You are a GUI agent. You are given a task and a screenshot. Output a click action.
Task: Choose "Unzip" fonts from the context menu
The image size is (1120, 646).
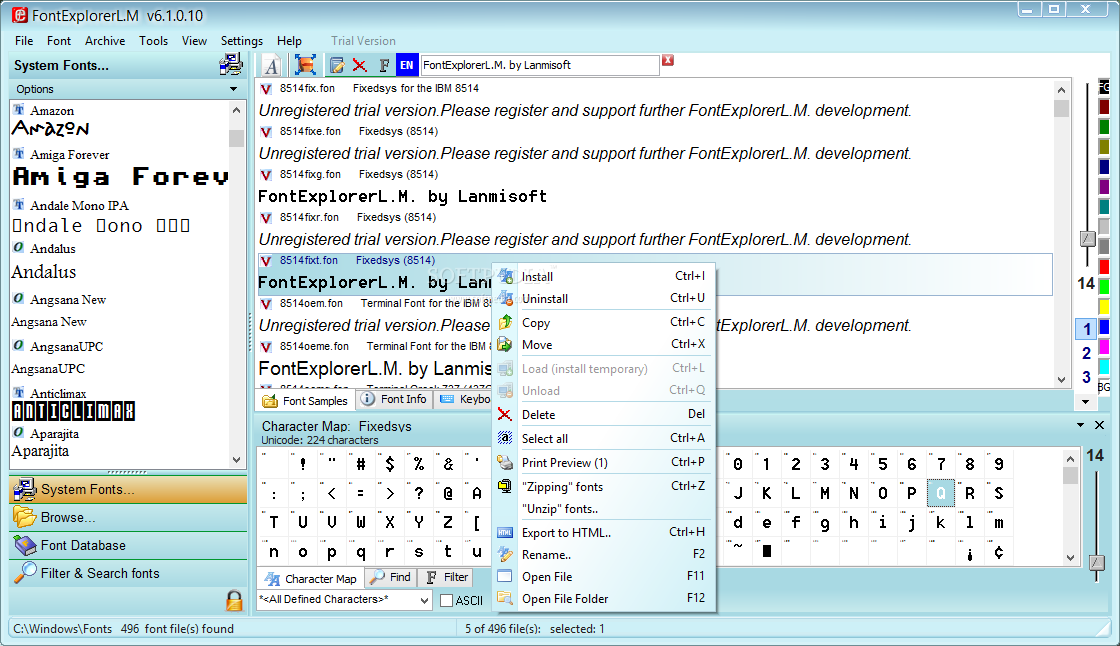[x=603, y=509]
